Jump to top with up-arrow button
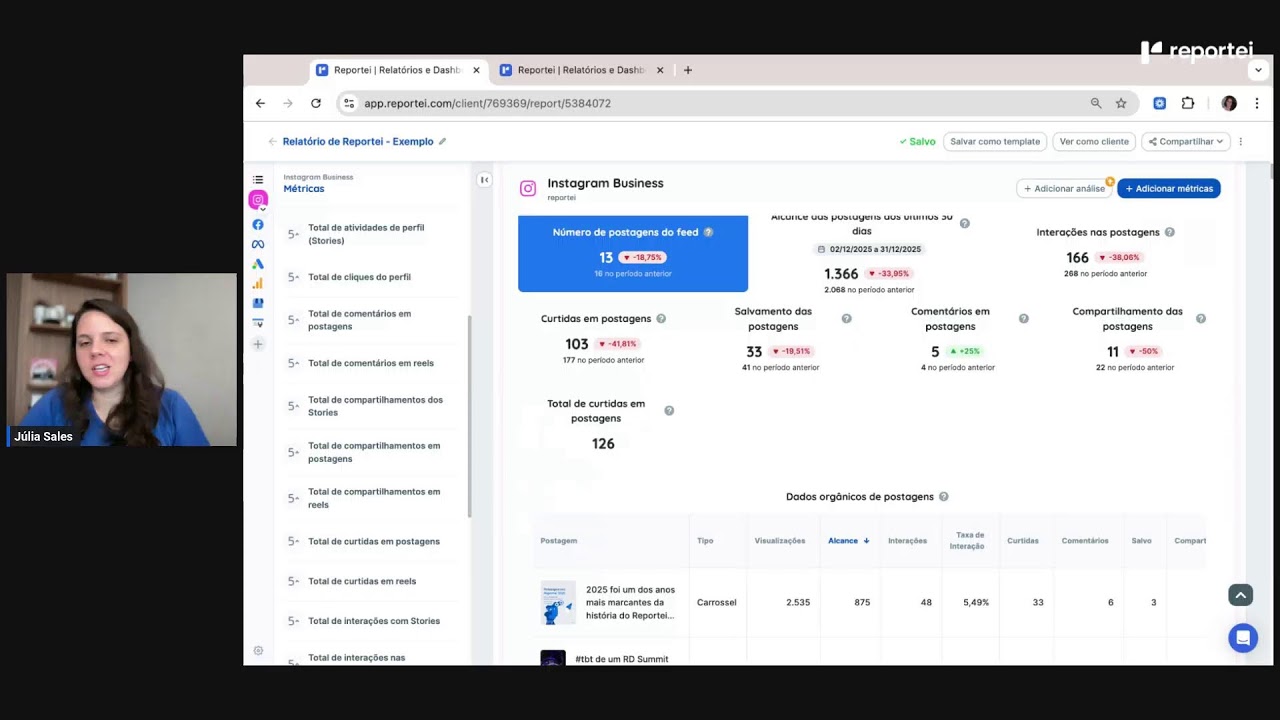This screenshot has width=1280, height=720. (1240, 595)
